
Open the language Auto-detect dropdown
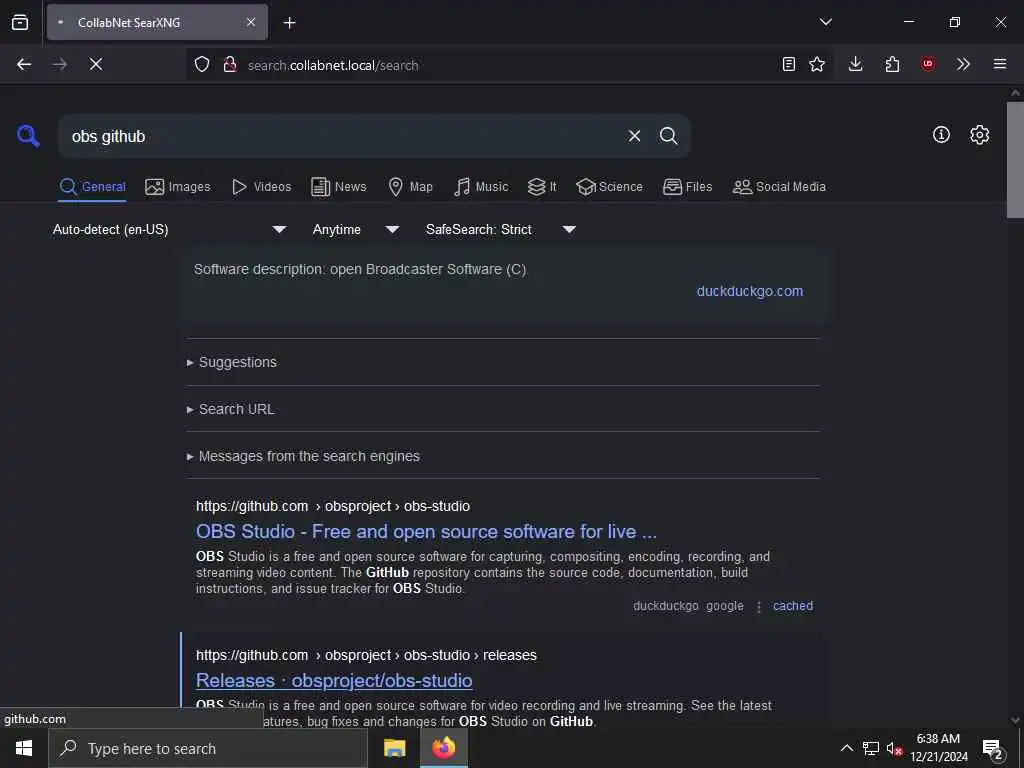coord(170,229)
